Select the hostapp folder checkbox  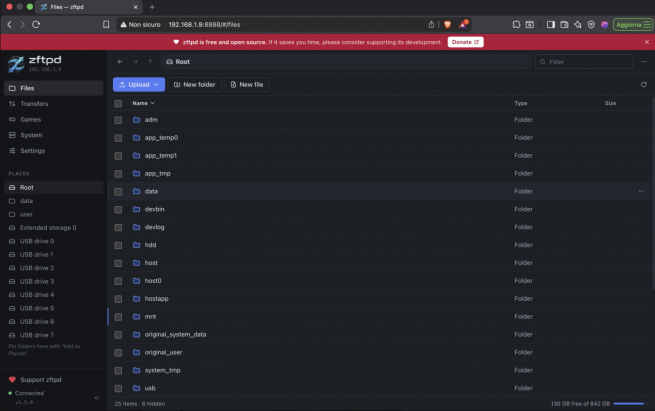click(x=118, y=299)
